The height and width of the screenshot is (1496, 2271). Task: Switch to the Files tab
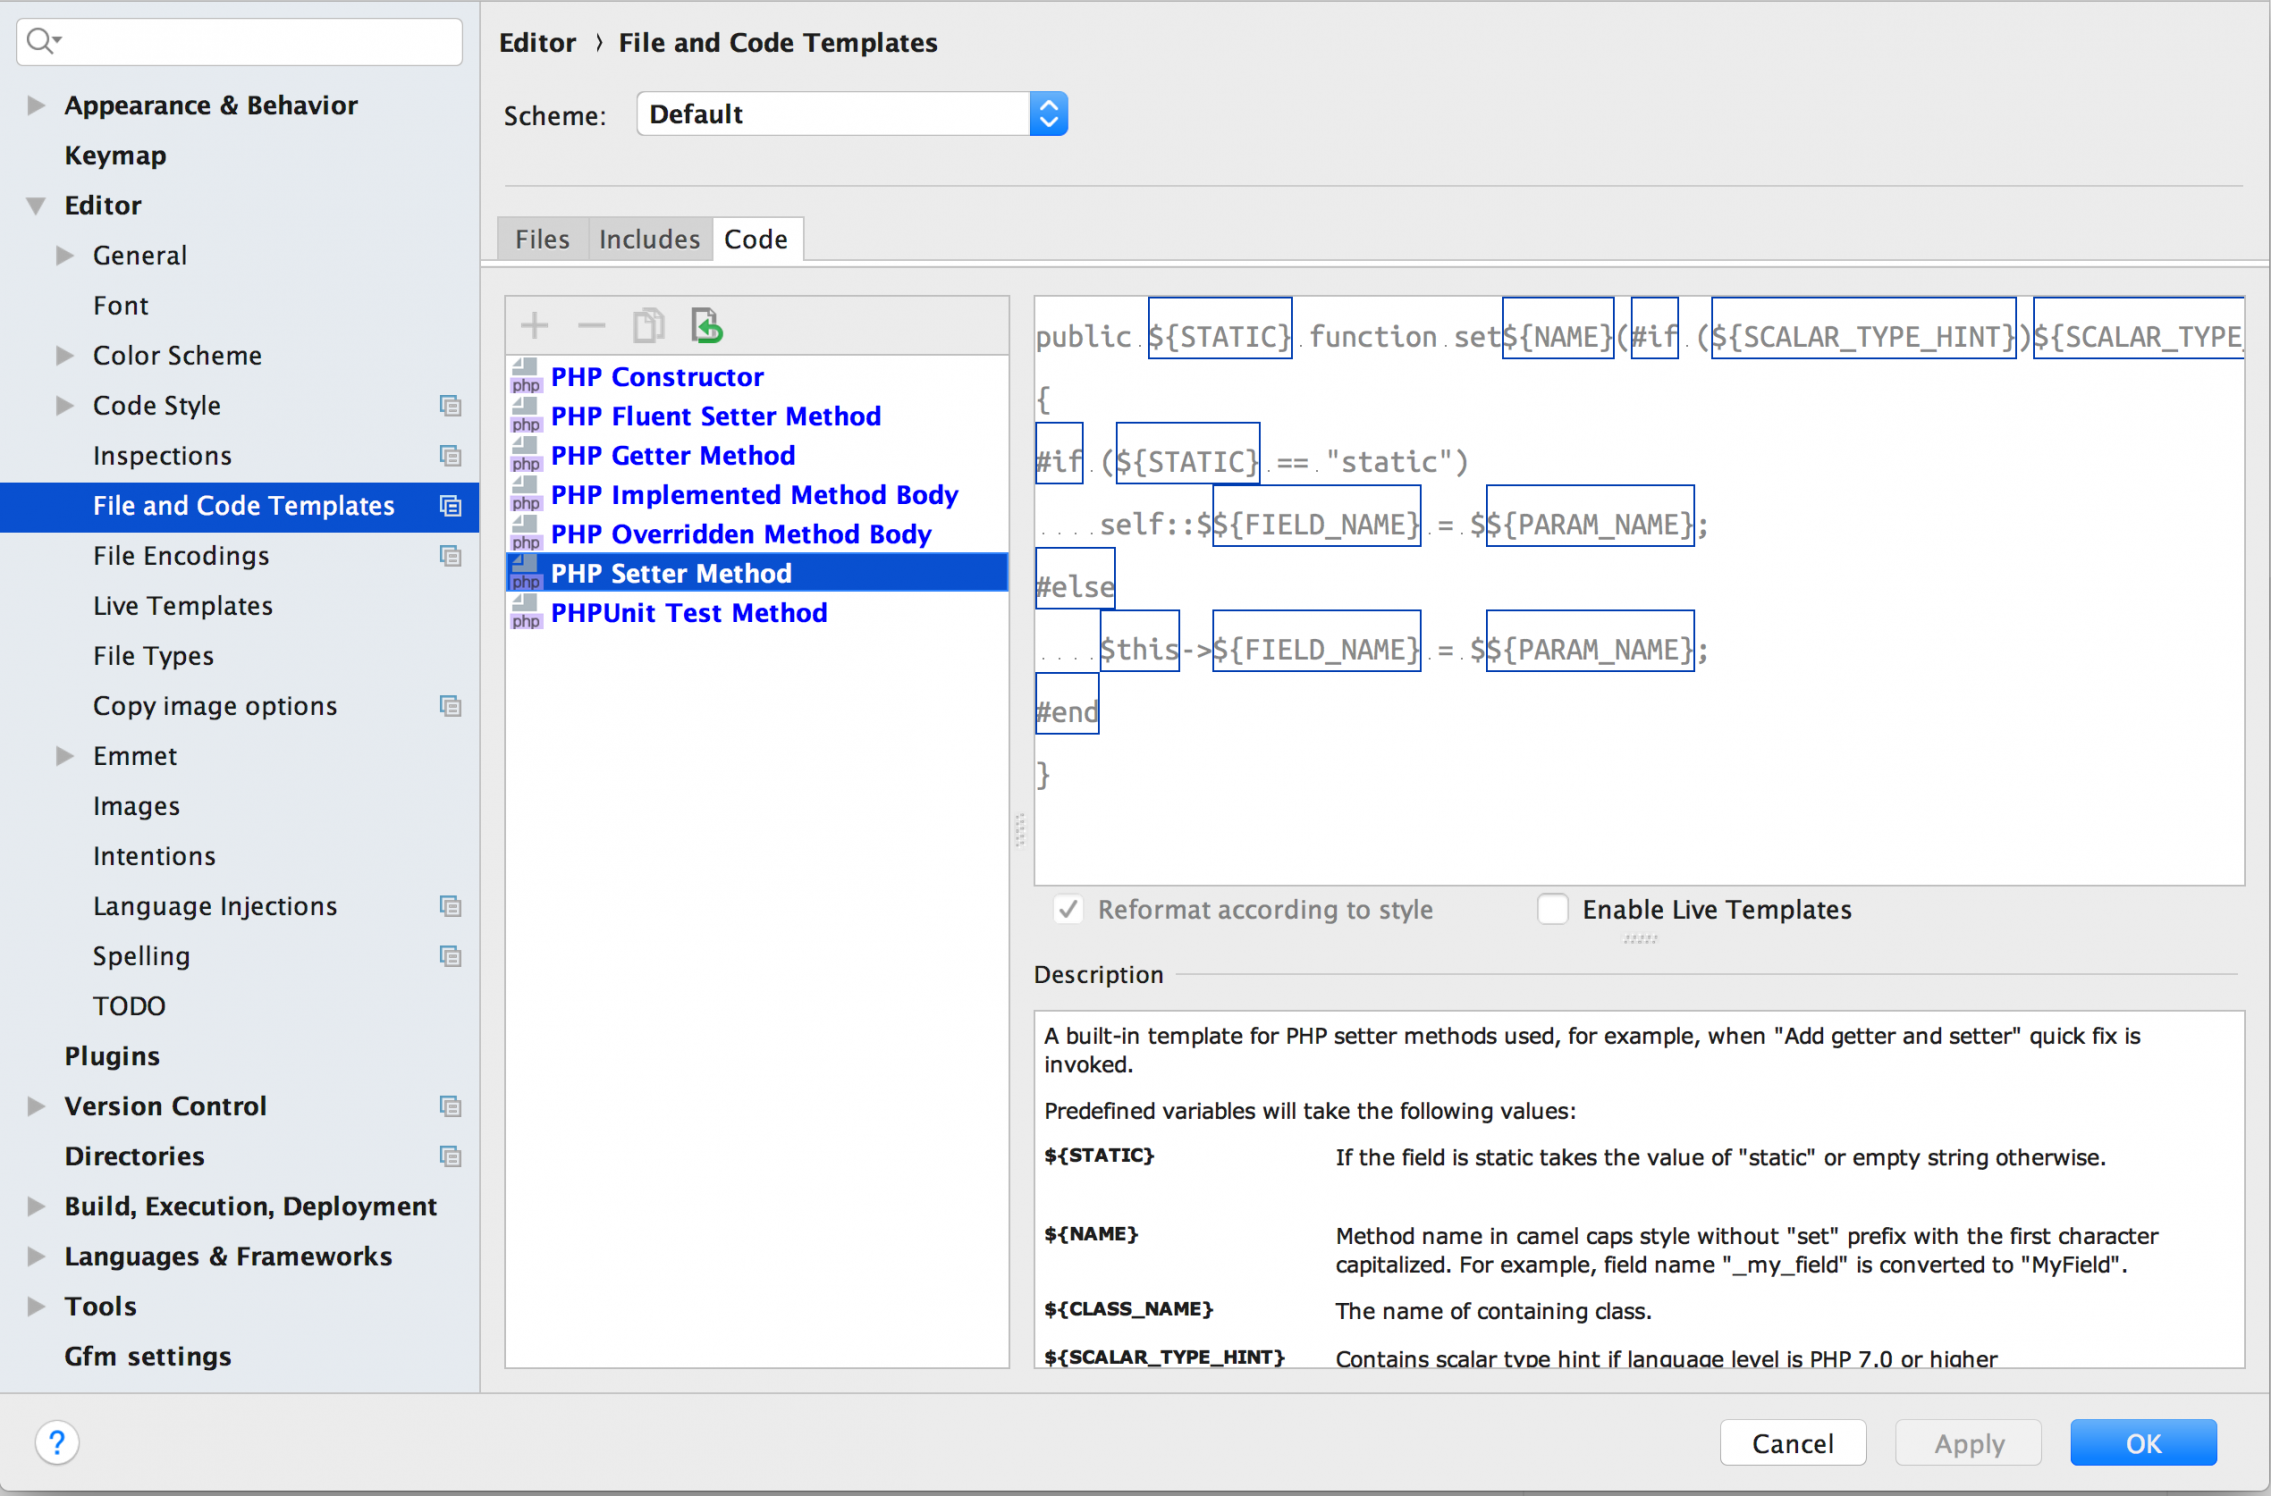tap(543, 239)
